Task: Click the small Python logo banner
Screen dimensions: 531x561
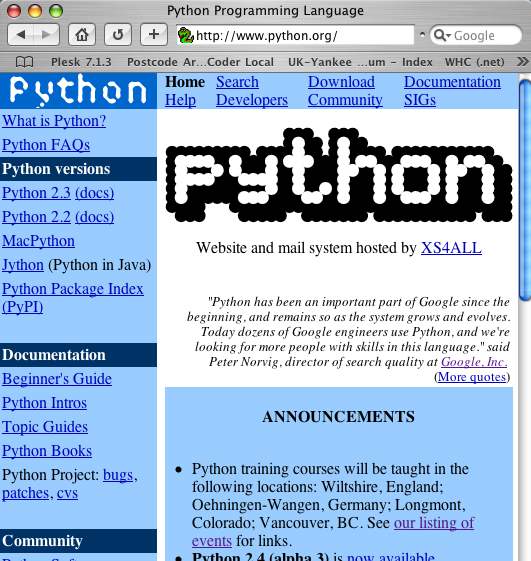Action: (x=78, y=91)
